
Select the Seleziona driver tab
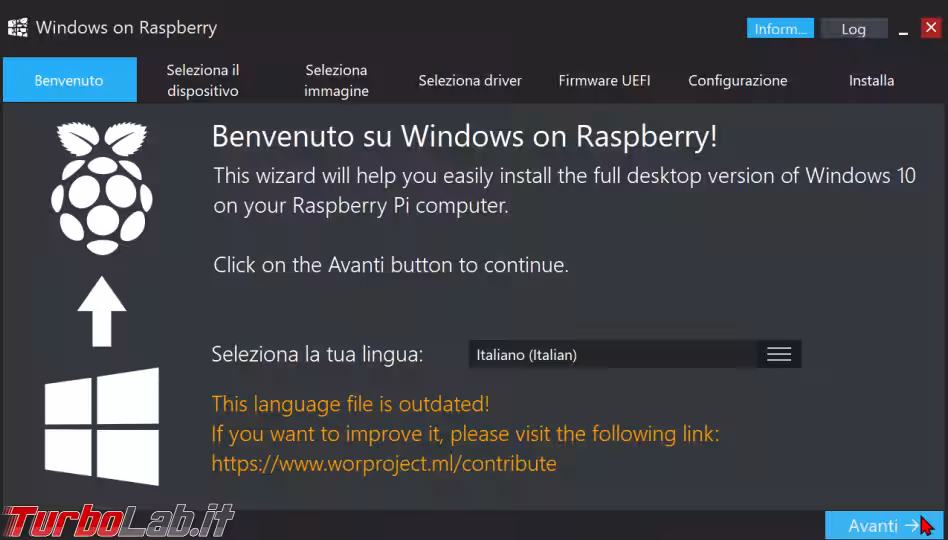(x=470, y=80)
